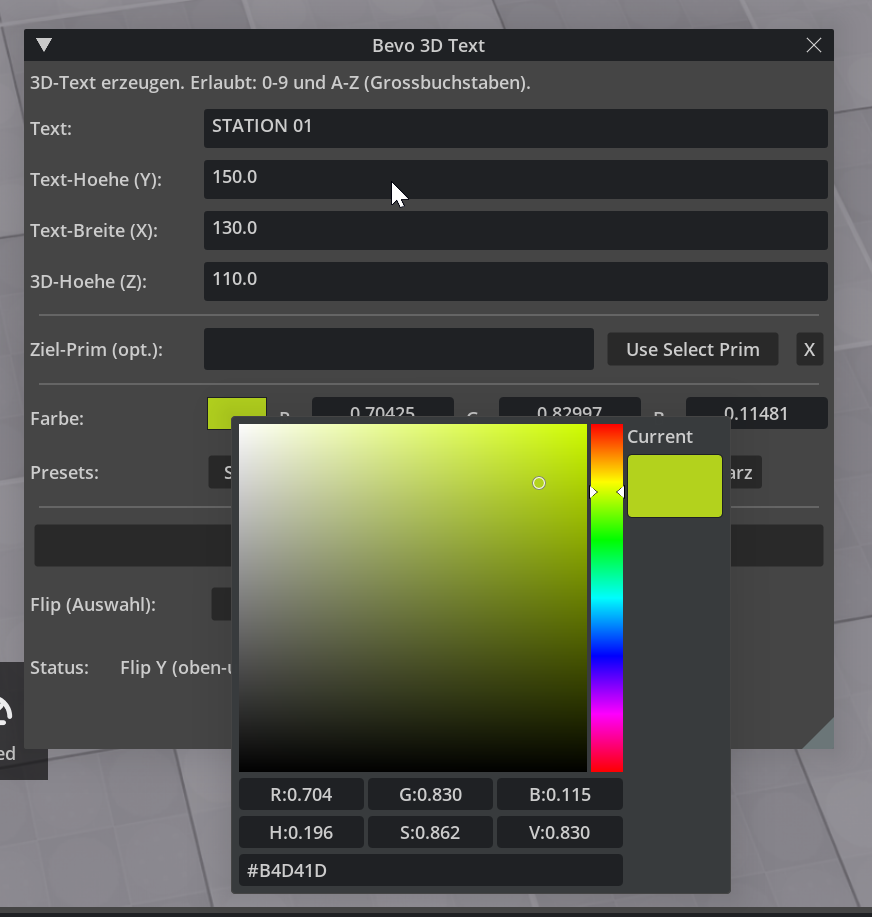Click the R:0.704 value box
872x917 pixels.
pyautogui.click(x=301, y=794)
